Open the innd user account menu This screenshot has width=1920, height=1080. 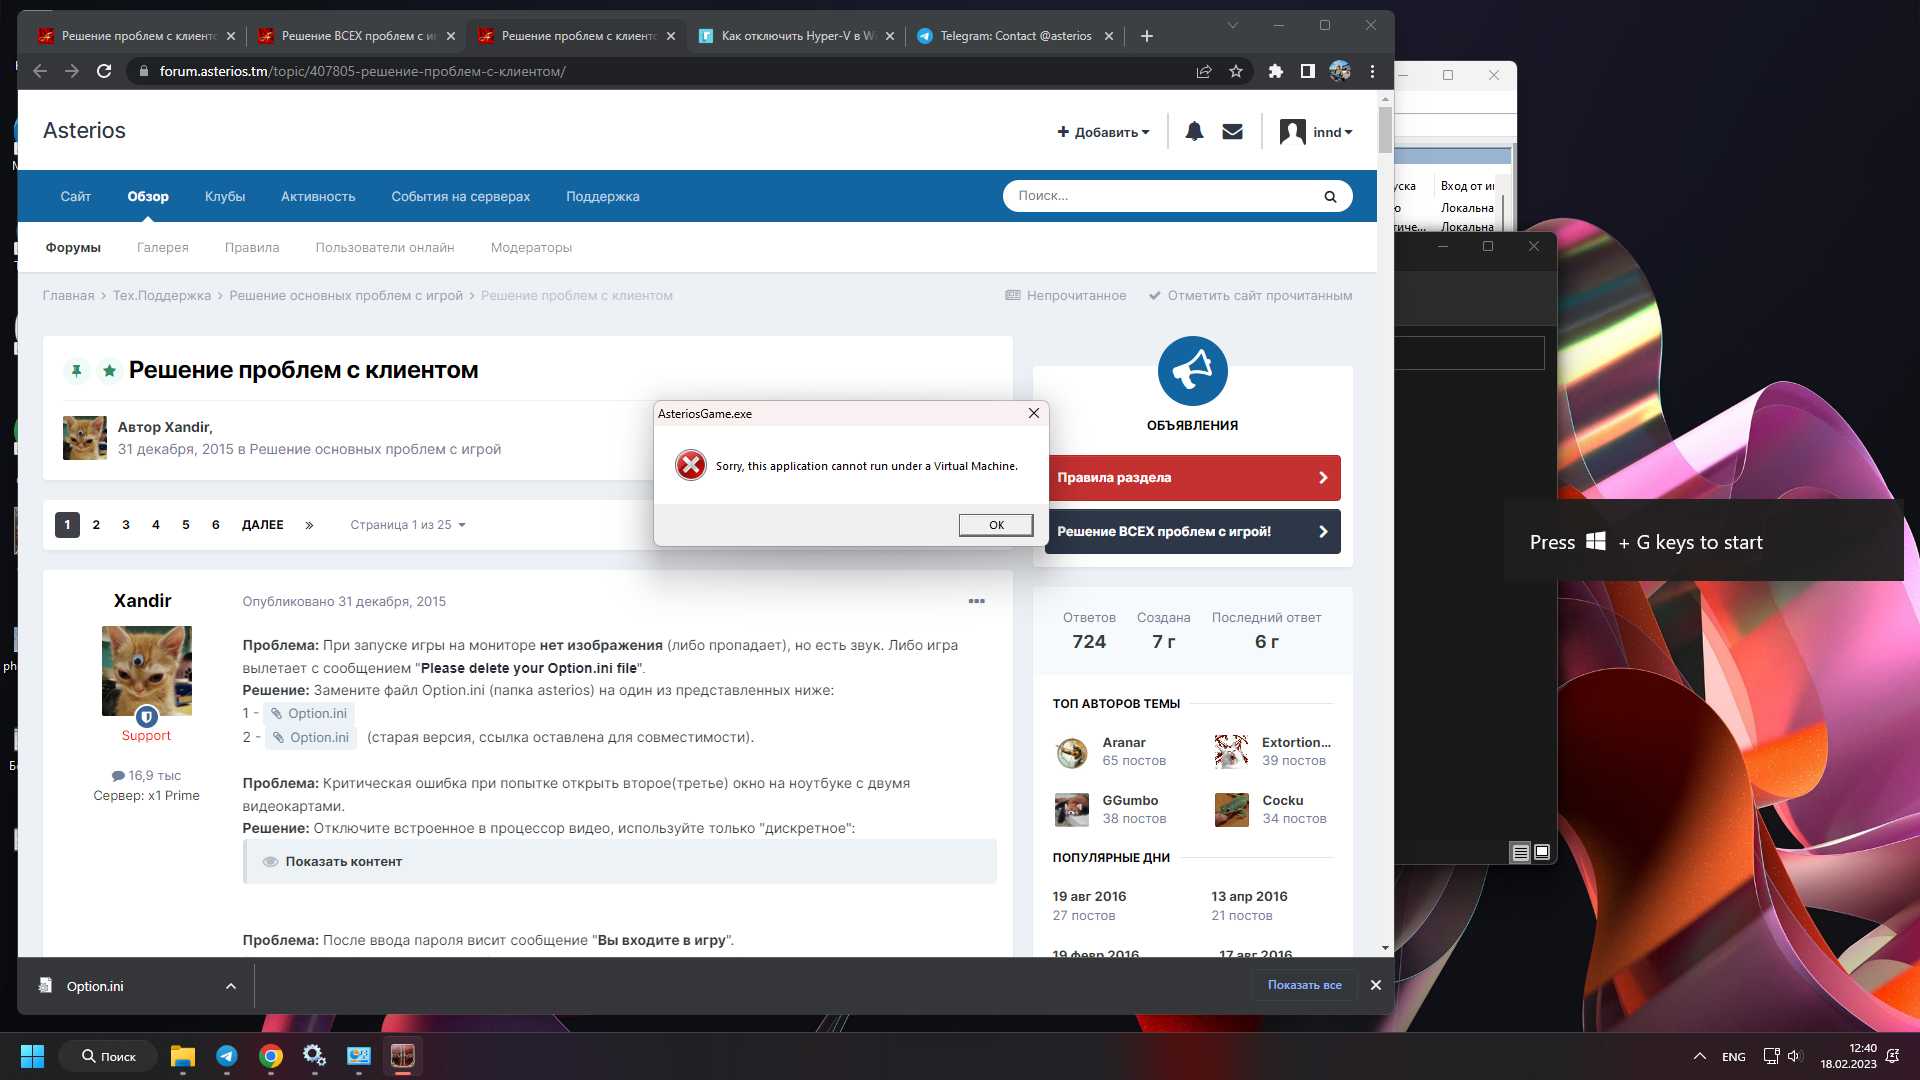point(1316,132)
